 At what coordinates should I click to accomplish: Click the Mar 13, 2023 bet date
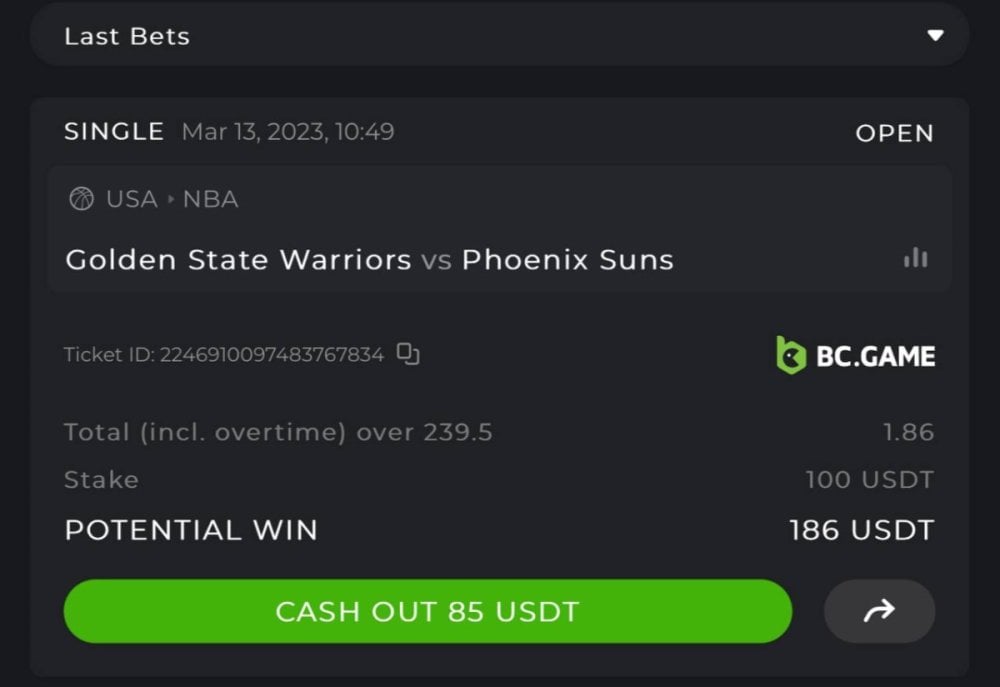click(288, 132)
